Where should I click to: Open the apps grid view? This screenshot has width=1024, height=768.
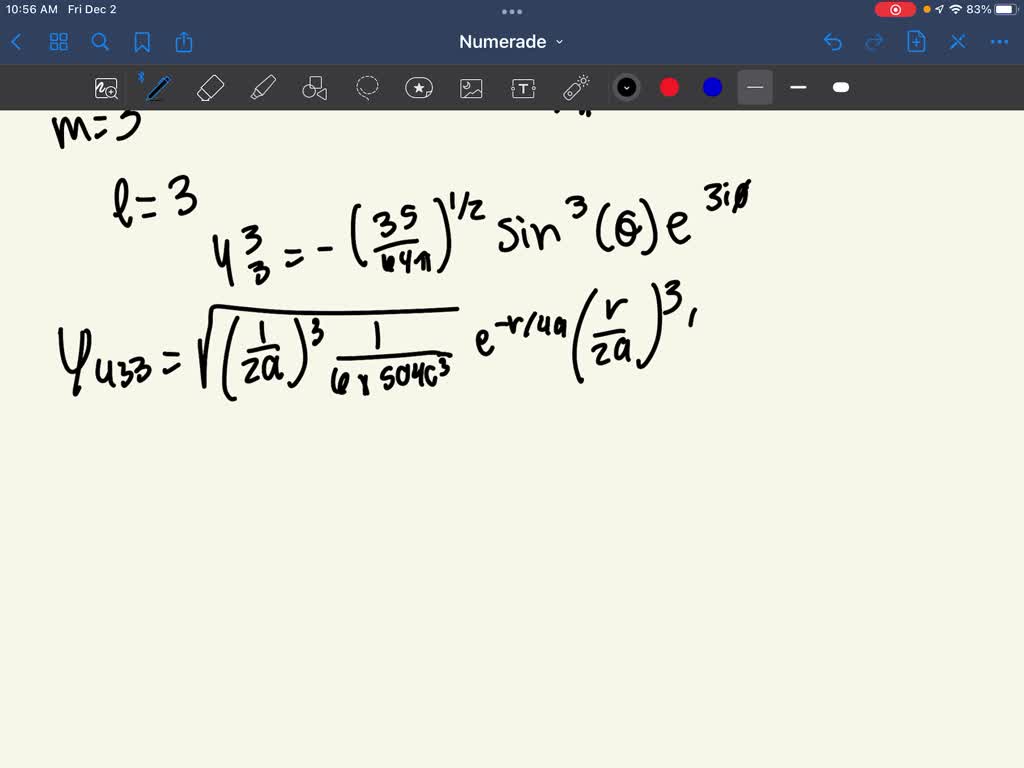pos(59,42)
